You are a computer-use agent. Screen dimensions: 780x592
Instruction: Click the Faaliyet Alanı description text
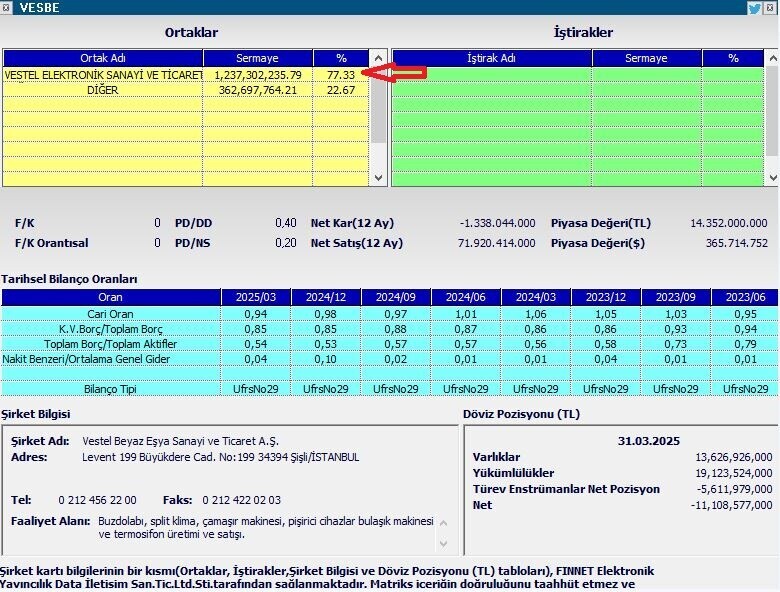point(266,527)
